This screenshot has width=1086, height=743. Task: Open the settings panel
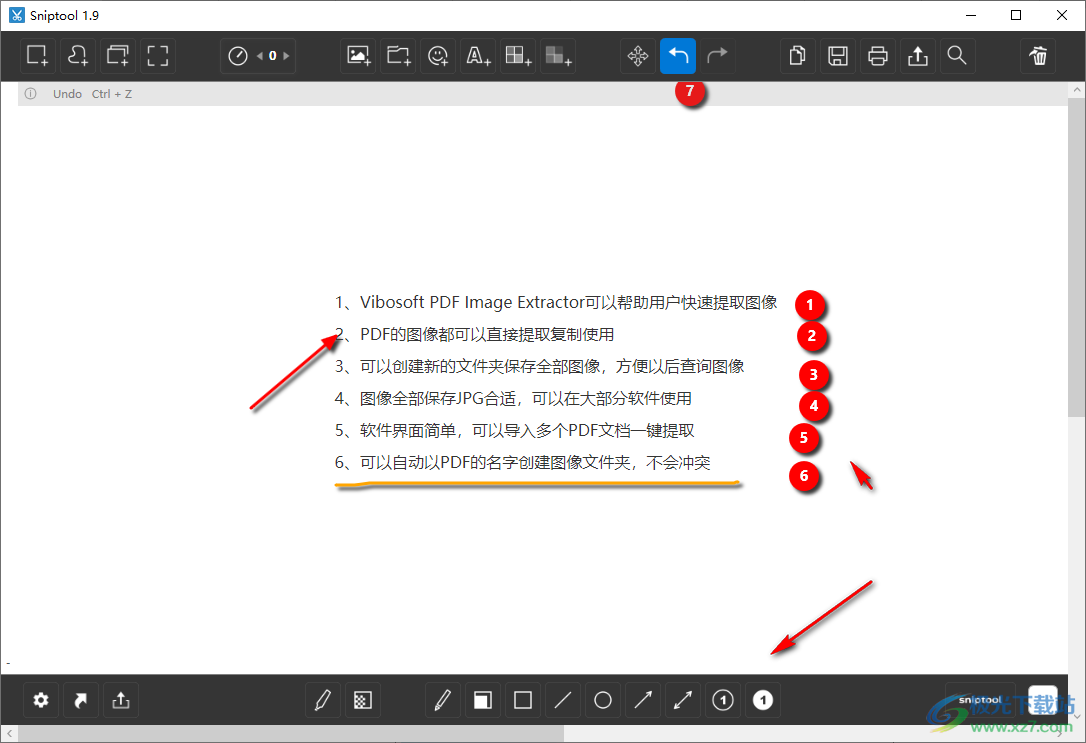pyautogui.click(x=41, y=700)
